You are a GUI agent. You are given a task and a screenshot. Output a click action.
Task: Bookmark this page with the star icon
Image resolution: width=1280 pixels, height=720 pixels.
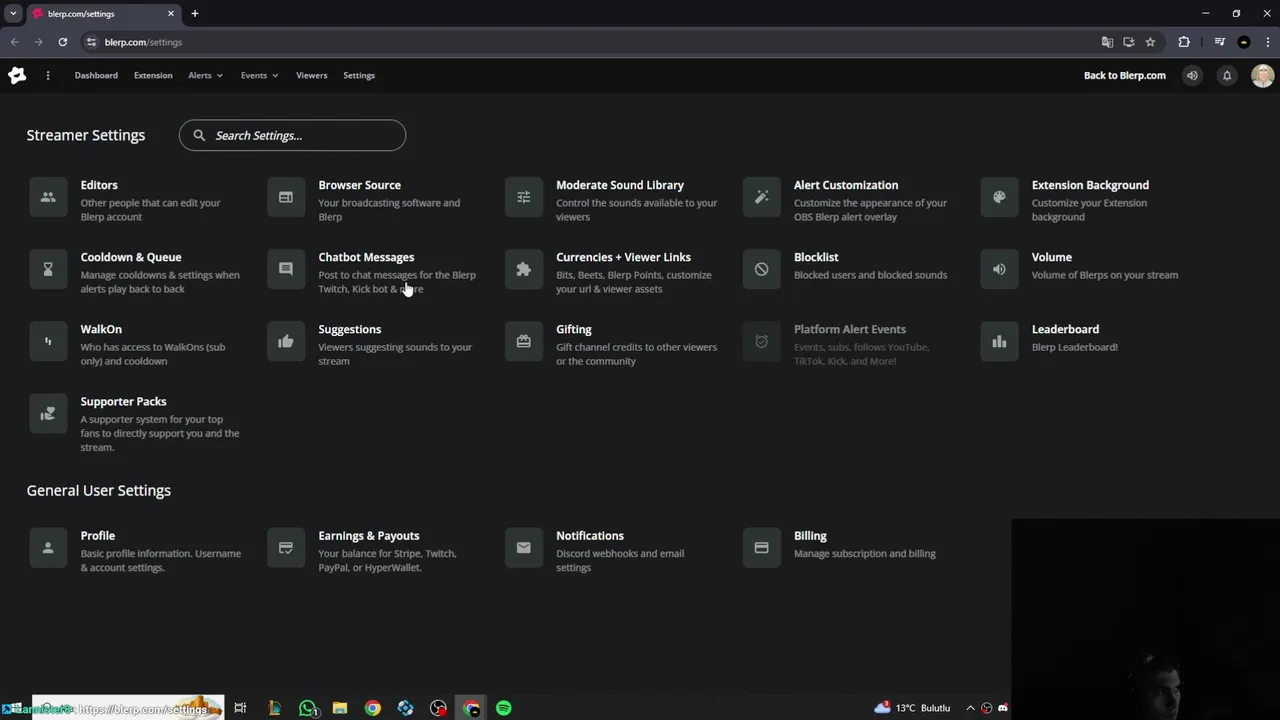click(1150, 42)
